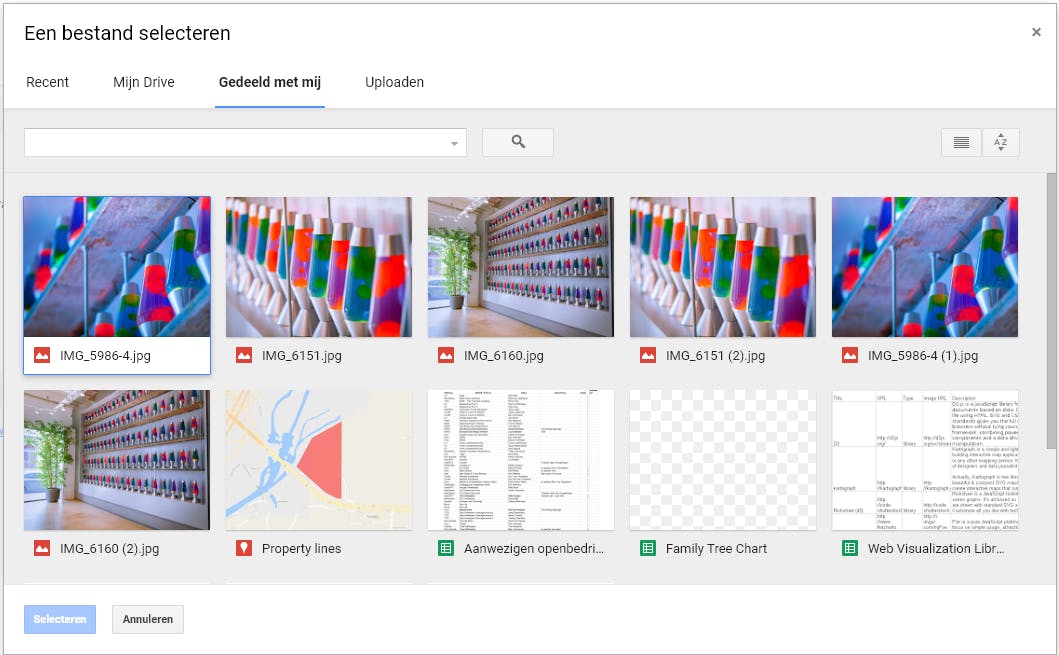
Task: Click the magnifier search button
Action: [517, 142]
